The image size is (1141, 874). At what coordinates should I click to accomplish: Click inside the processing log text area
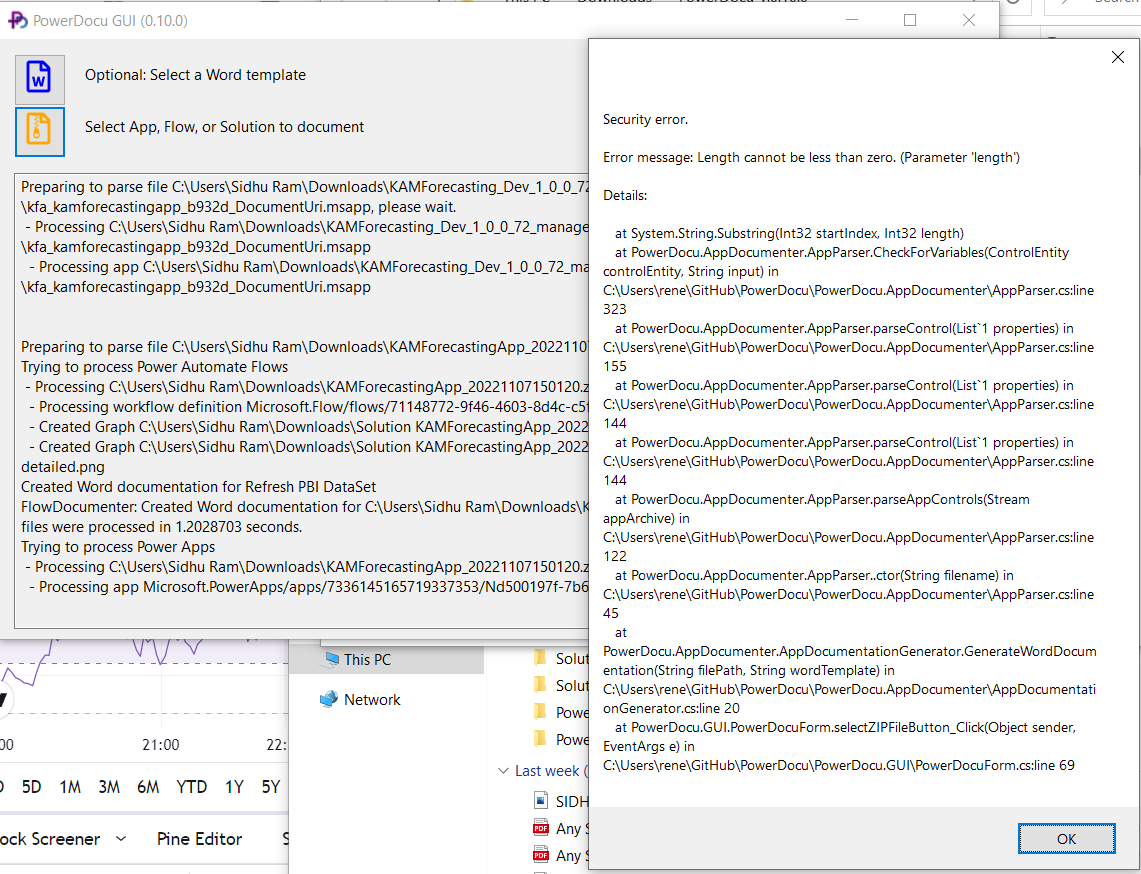(x=300, y=400)
